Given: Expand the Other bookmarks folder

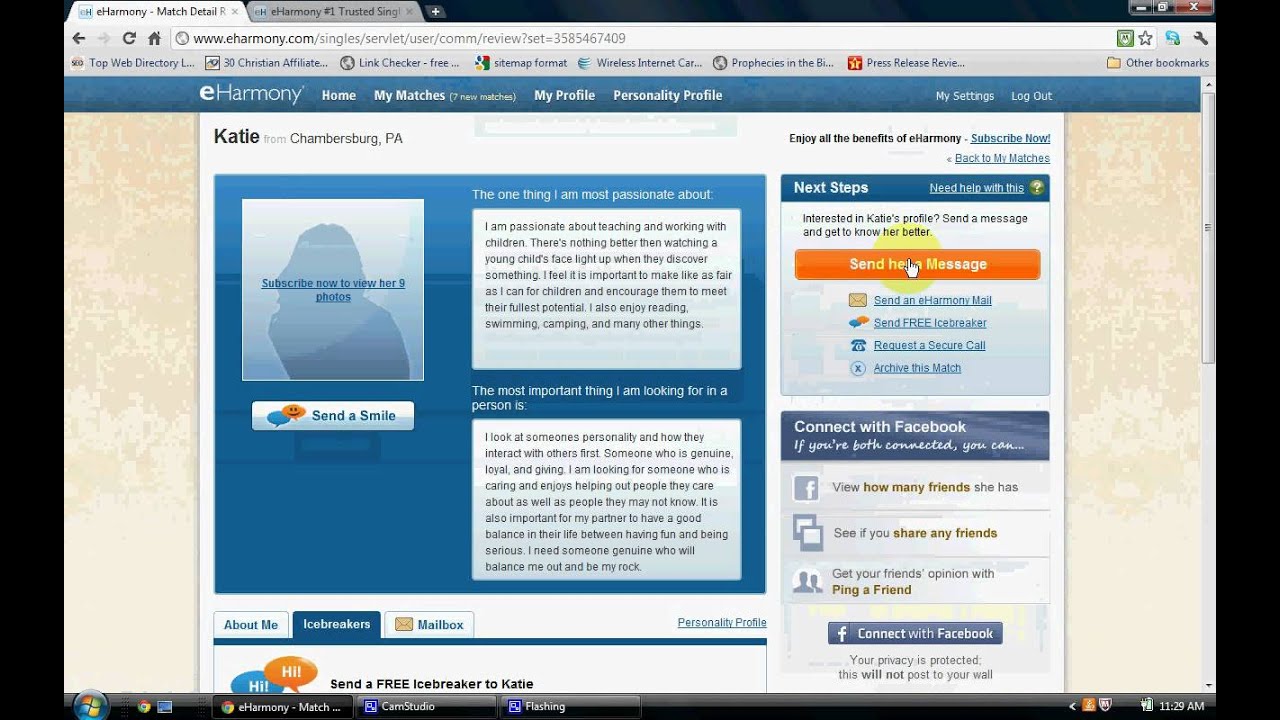Looking at the screenshot, I should click(x=1158, y=62).
